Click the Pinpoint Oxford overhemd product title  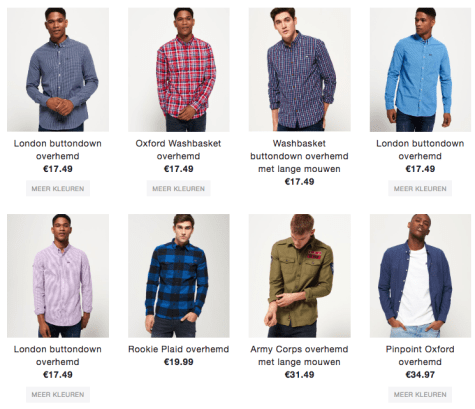coord(420,355)
